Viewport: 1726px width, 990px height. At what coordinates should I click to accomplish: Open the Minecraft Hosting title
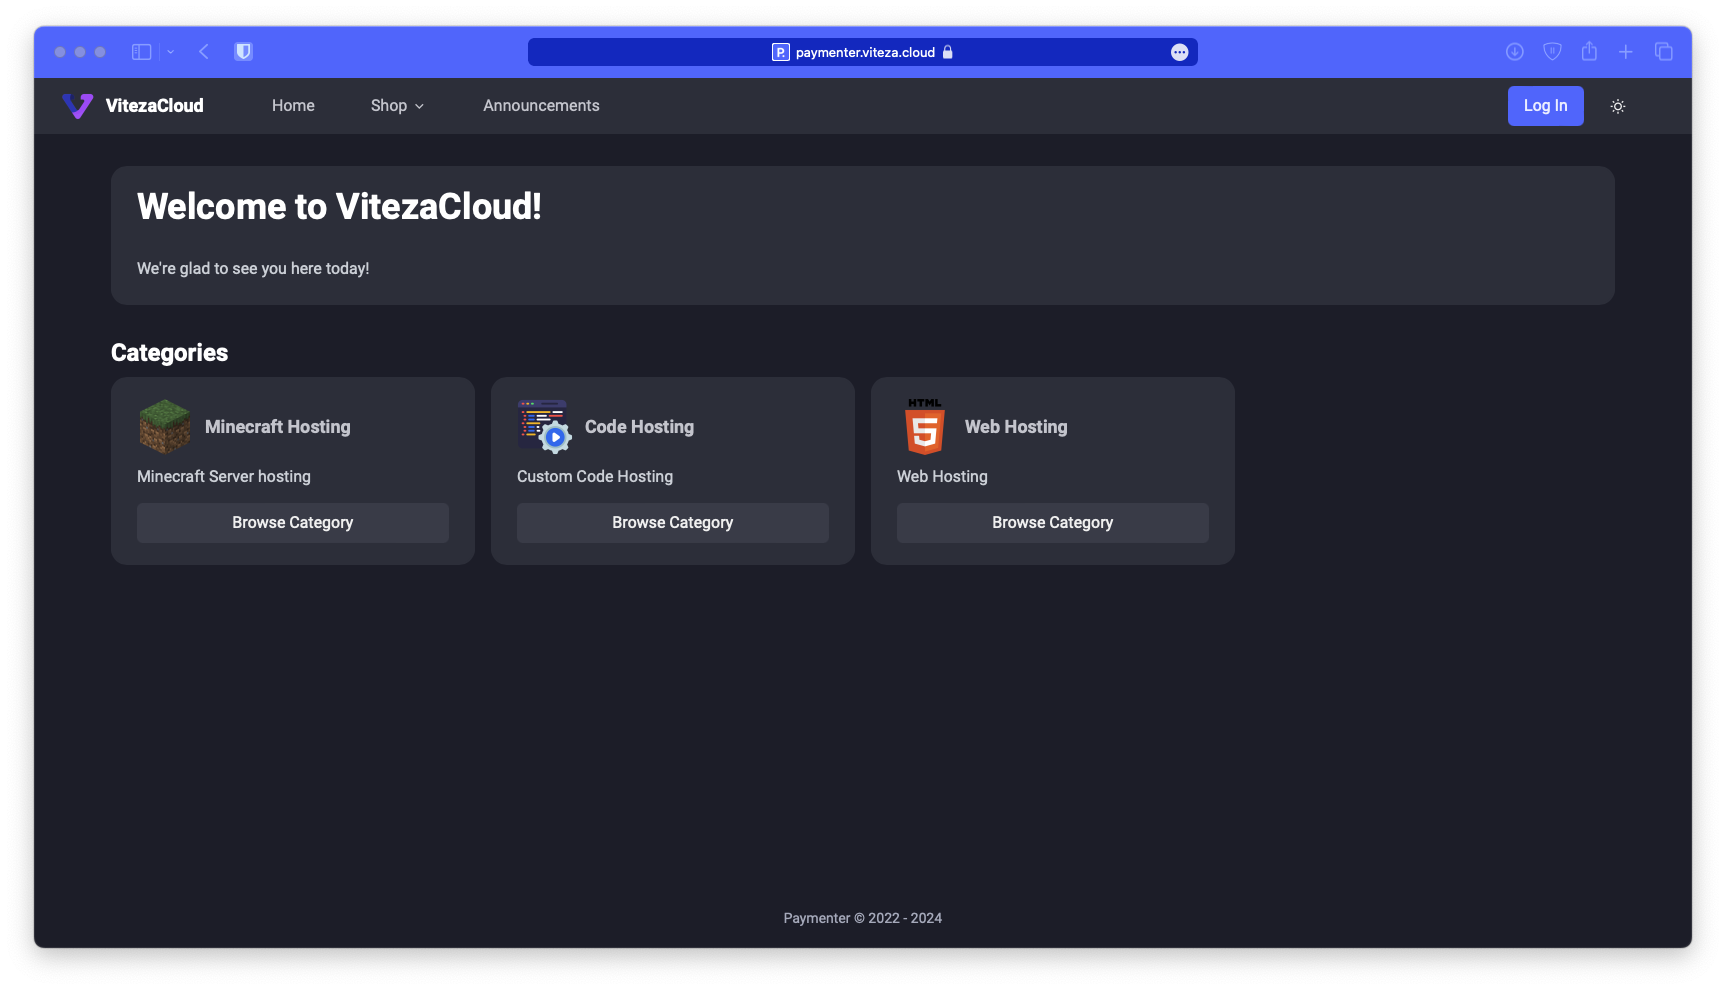(x=278, y=427)
